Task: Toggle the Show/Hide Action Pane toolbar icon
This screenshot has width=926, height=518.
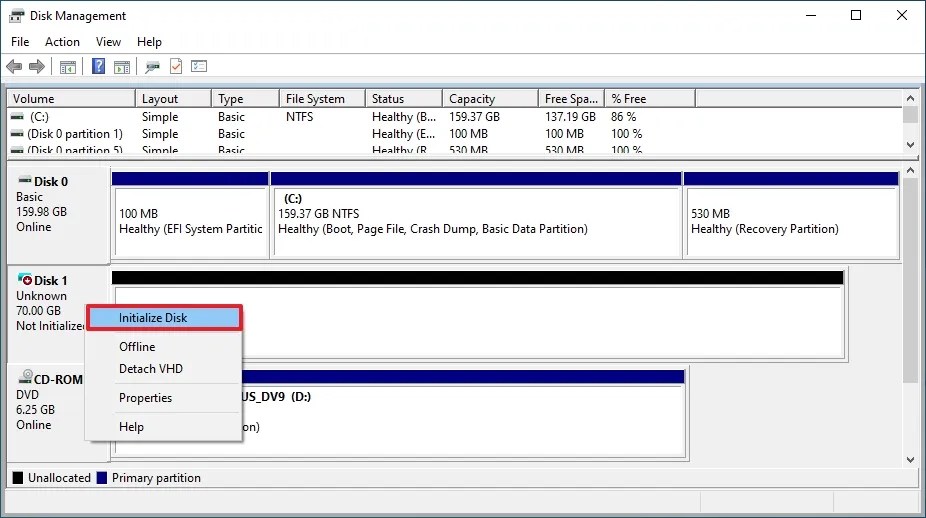Action: 122,67
